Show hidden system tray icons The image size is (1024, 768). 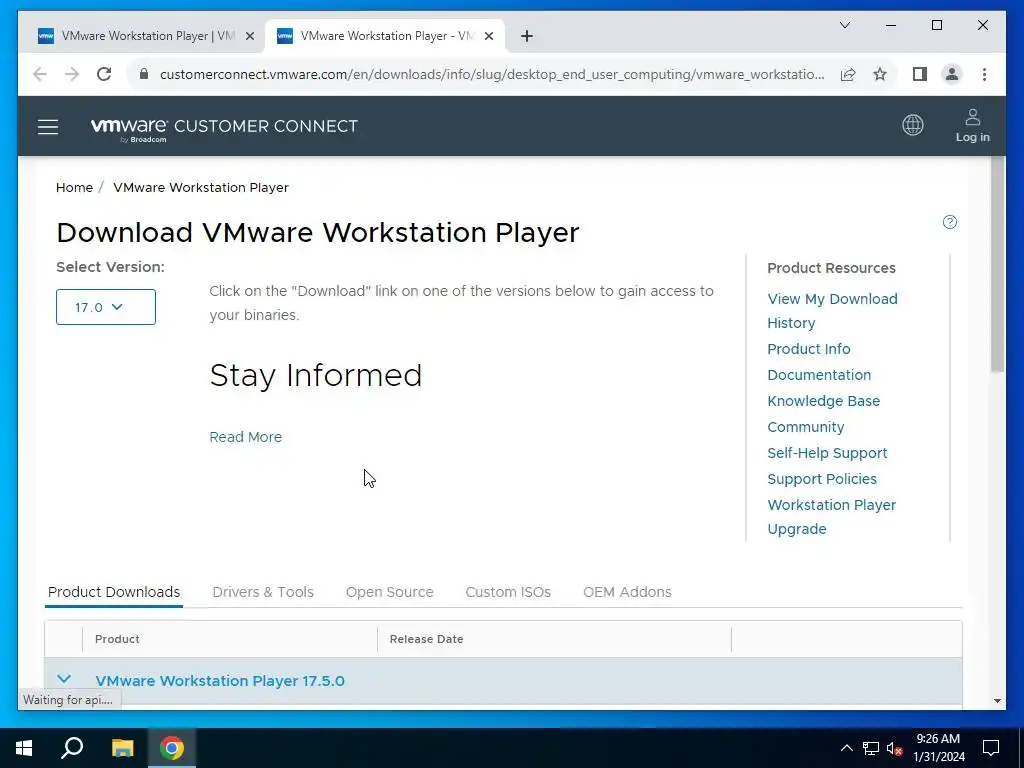point(846,748)
